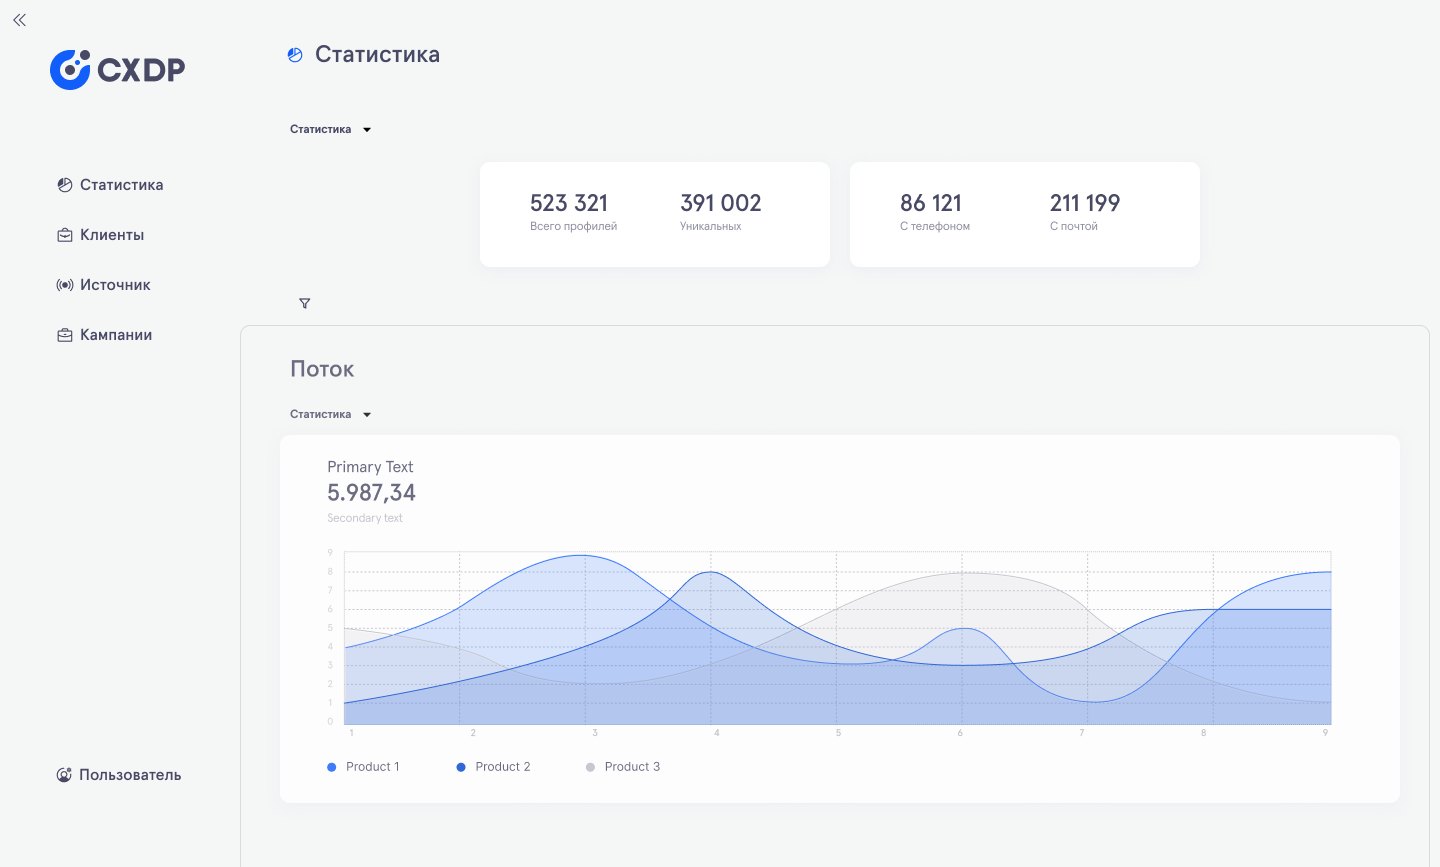Toggle Product 2 legend series
The width and height of the screenshot is (1440, 867).
pyautogui.click(x=493, y=767)
